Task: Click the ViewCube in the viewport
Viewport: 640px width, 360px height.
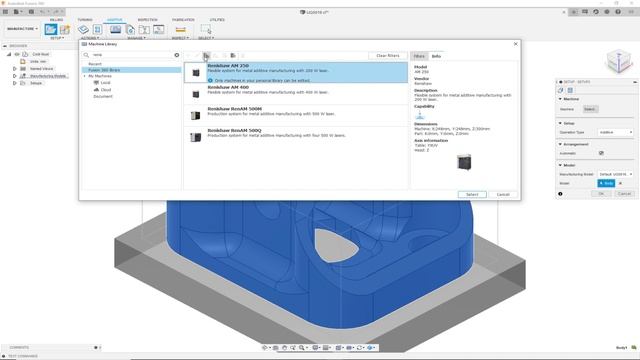Action: click(619, 61)
